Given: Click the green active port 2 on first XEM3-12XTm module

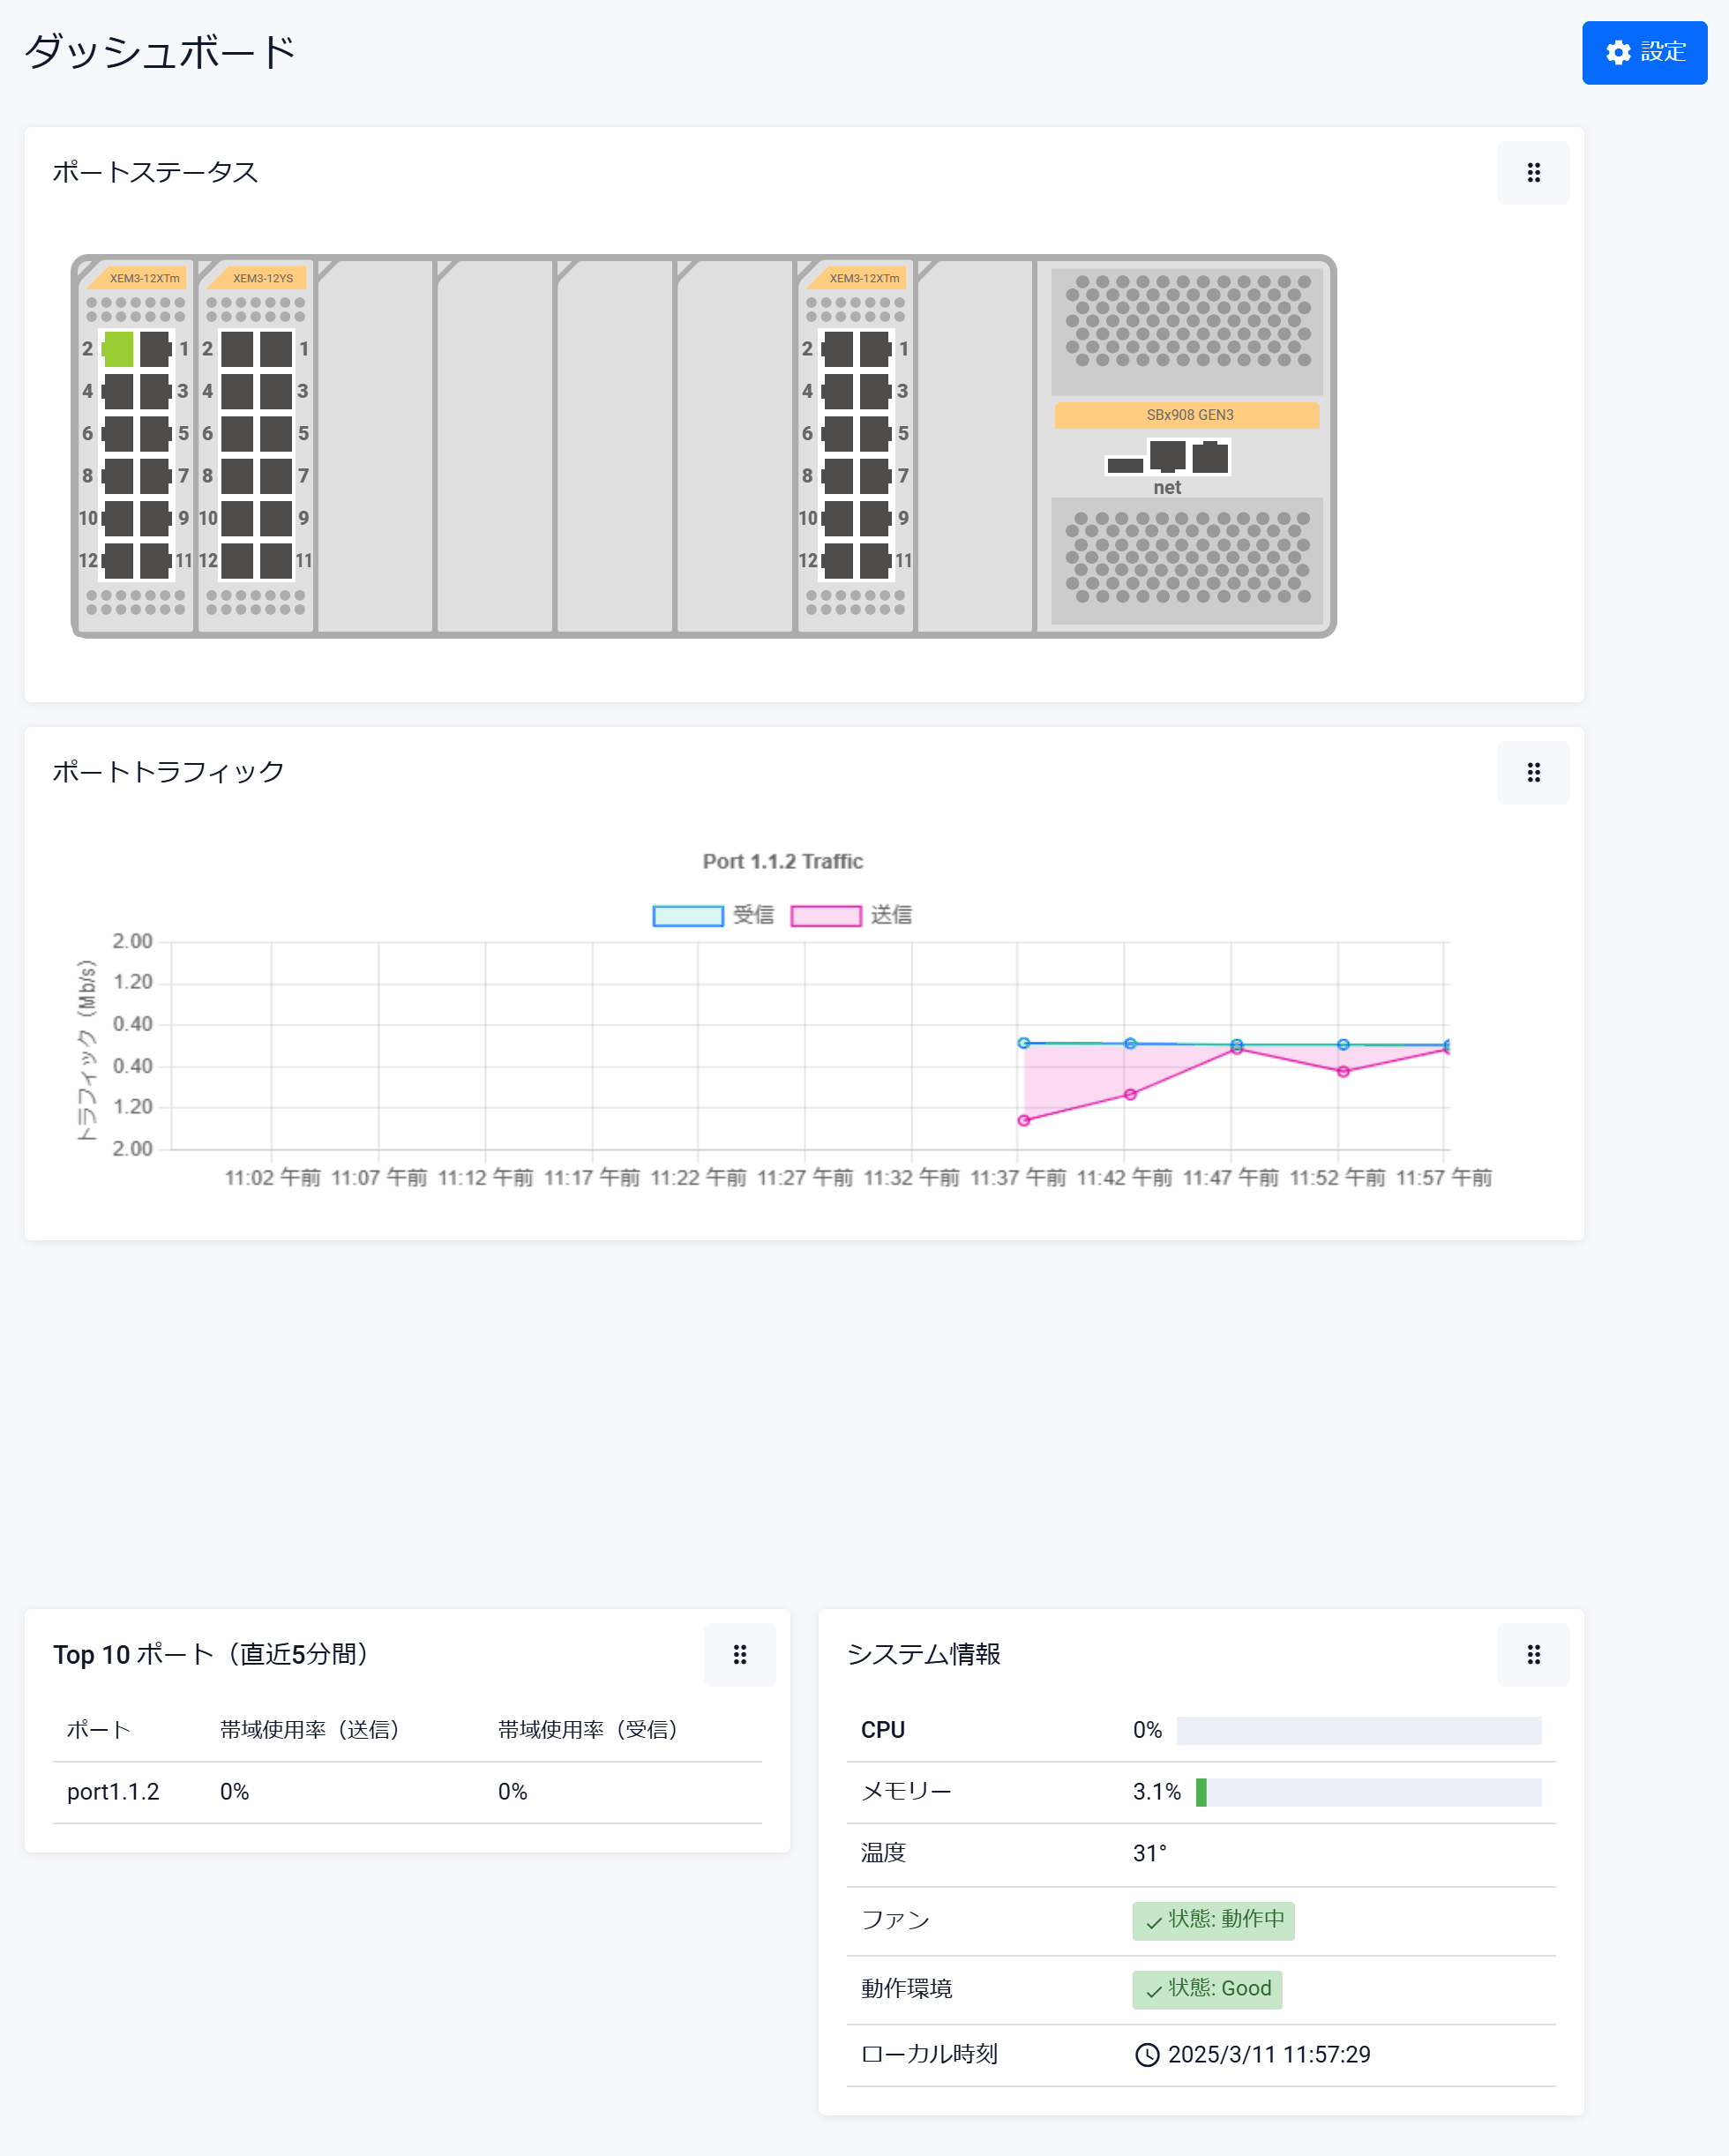Looking at the screenshot, I should point(118,349).
